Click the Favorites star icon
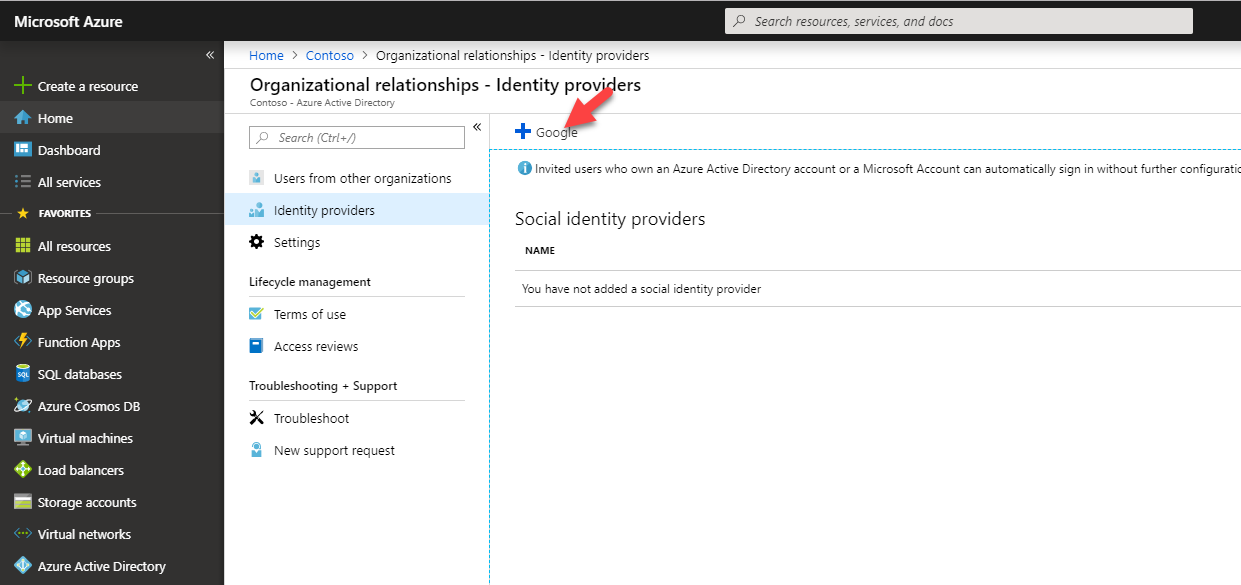Viewport: 1241px width, 585px height. (23, 213)
